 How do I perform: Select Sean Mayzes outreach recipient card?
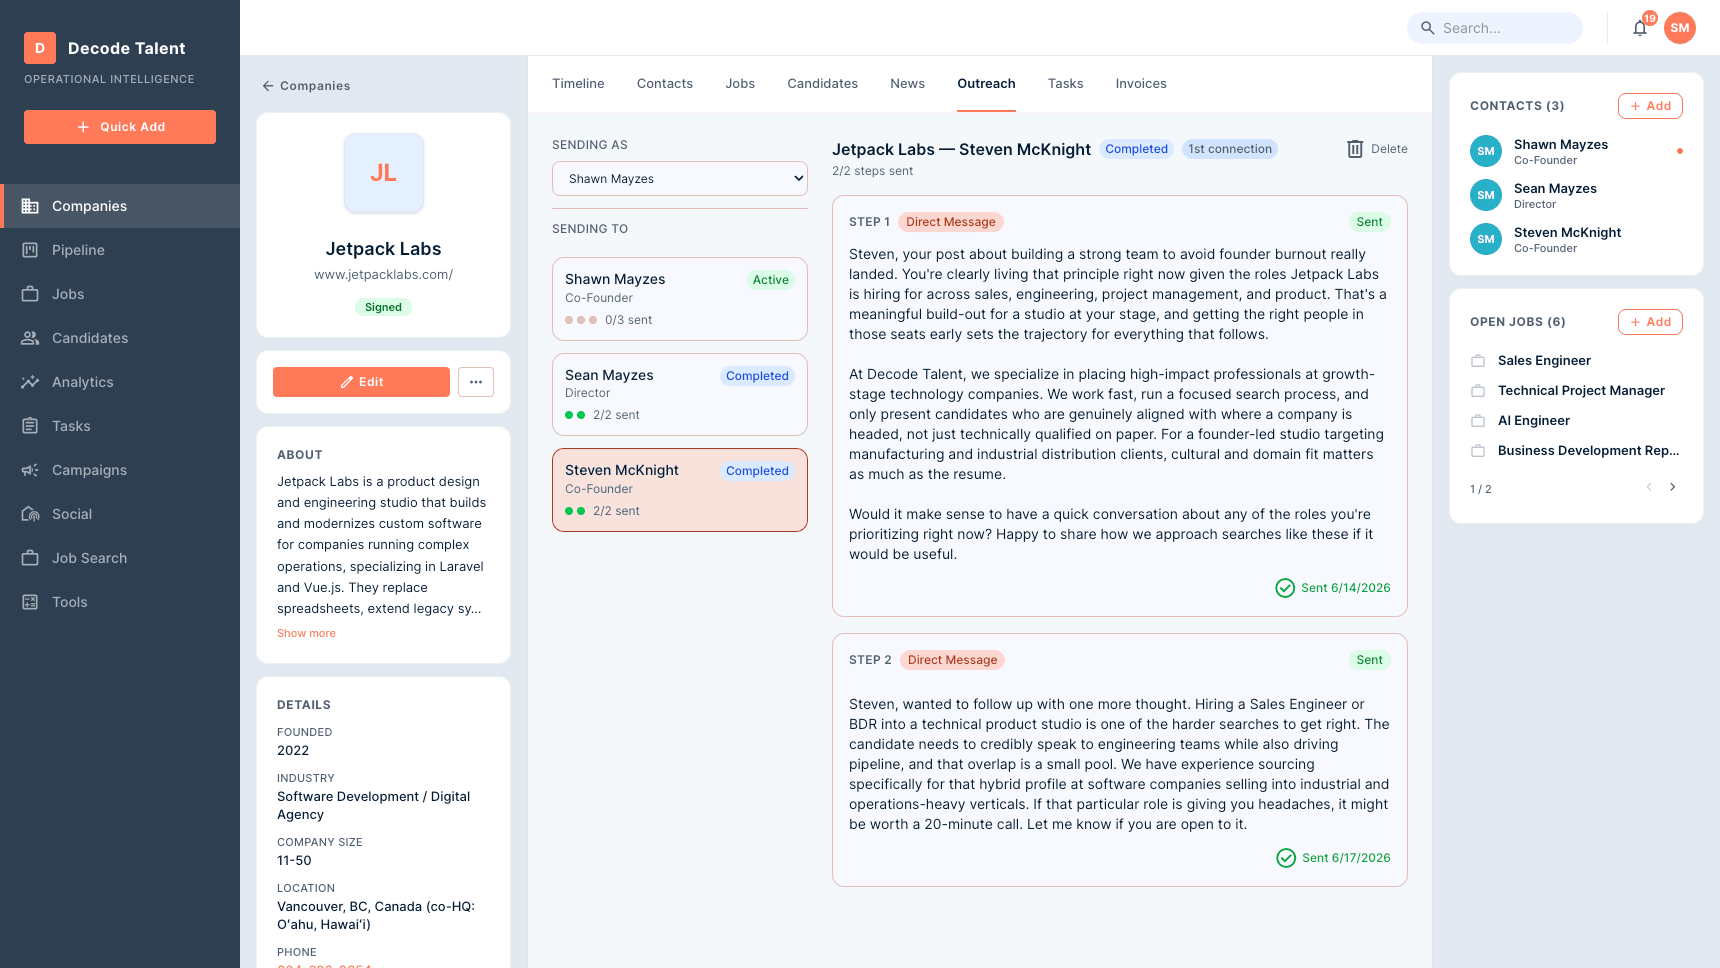[680, 394]
